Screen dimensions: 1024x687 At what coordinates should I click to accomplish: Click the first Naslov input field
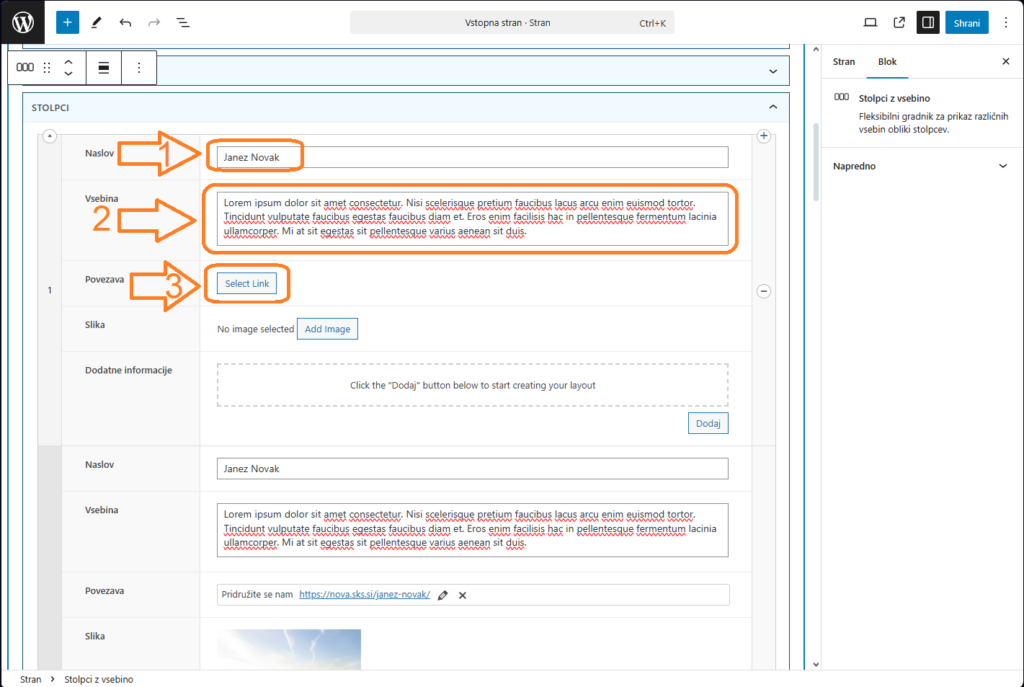[472, 157]
